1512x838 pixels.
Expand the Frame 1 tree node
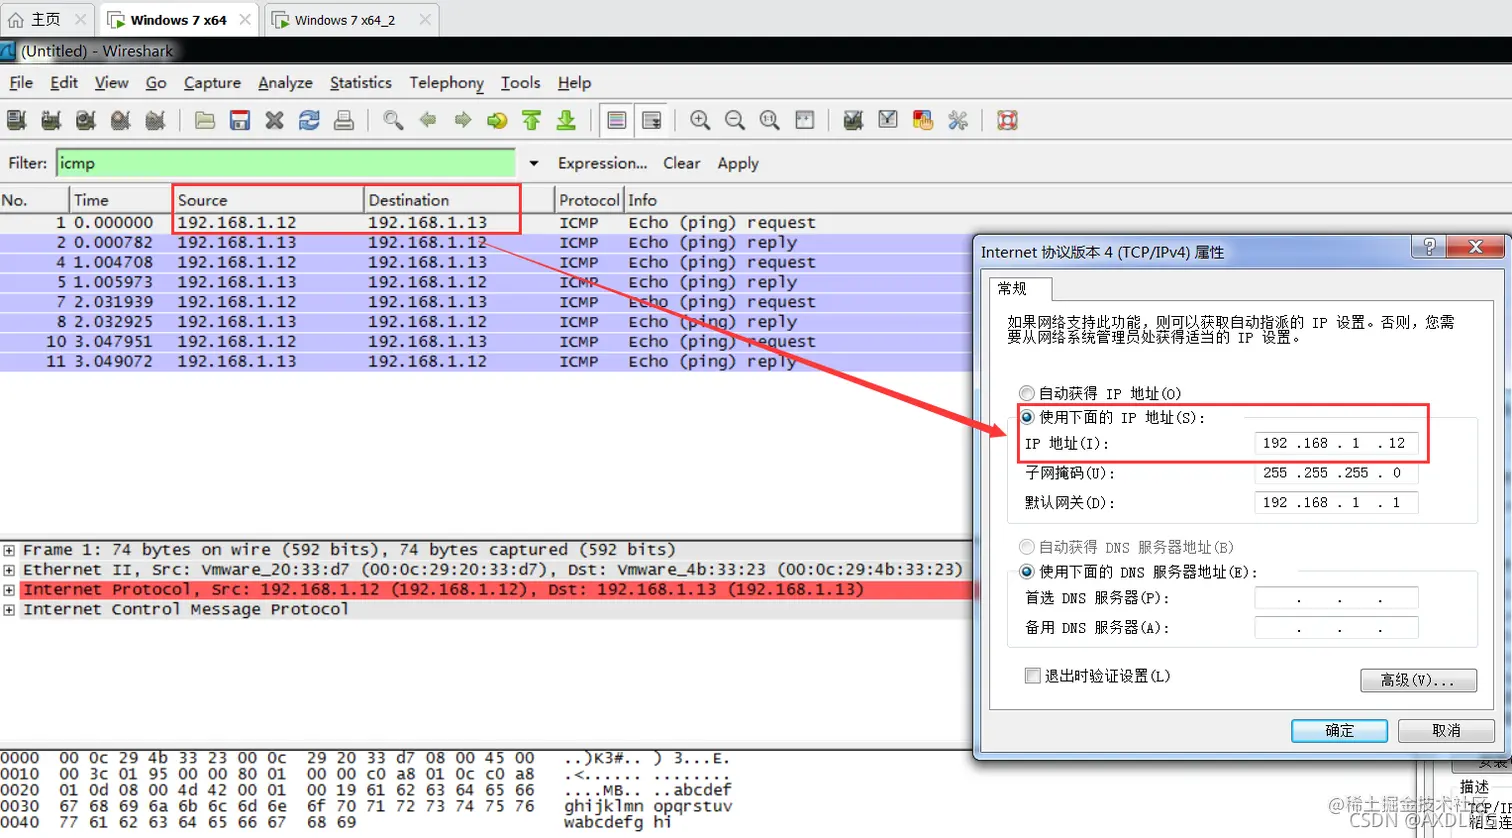pos(9,550)
